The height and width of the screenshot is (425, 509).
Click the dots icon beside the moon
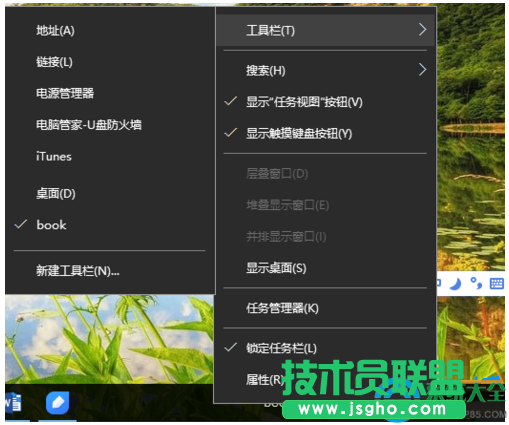(476, 283)
